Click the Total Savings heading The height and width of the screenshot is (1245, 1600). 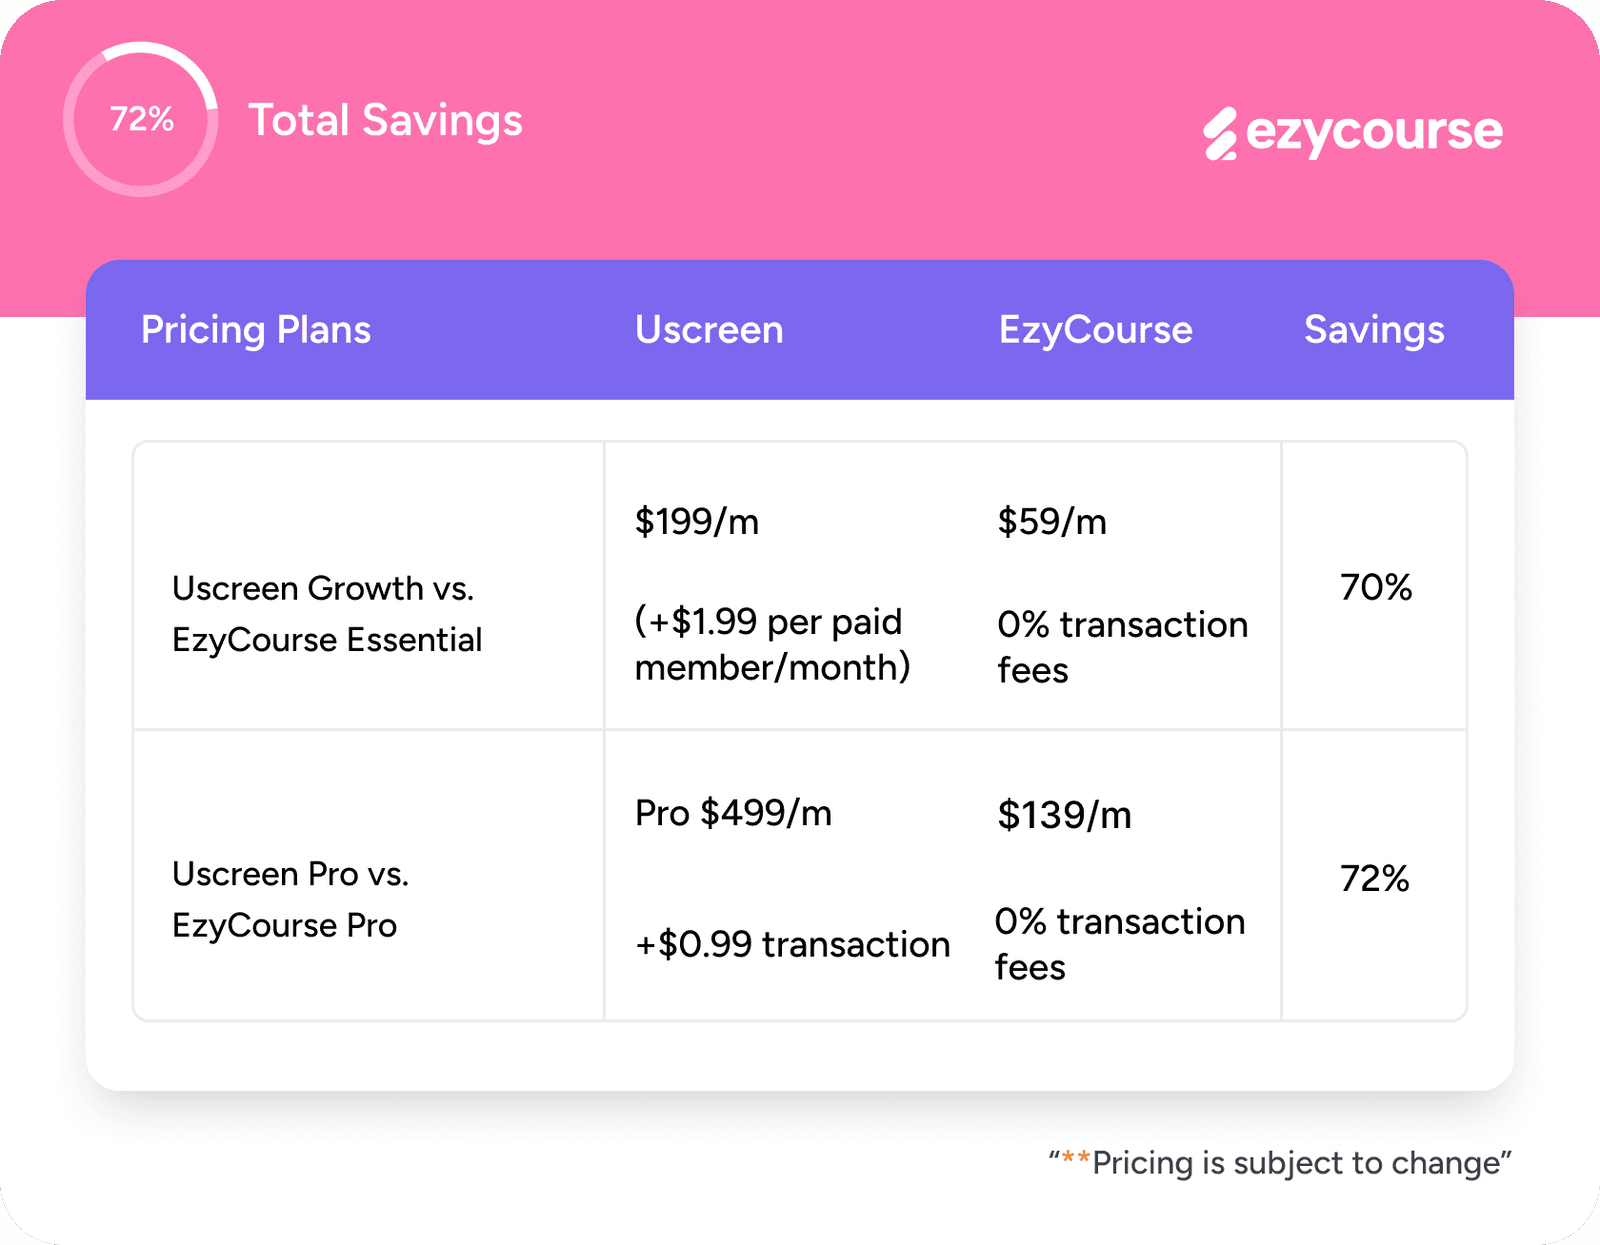click(385, 120)
